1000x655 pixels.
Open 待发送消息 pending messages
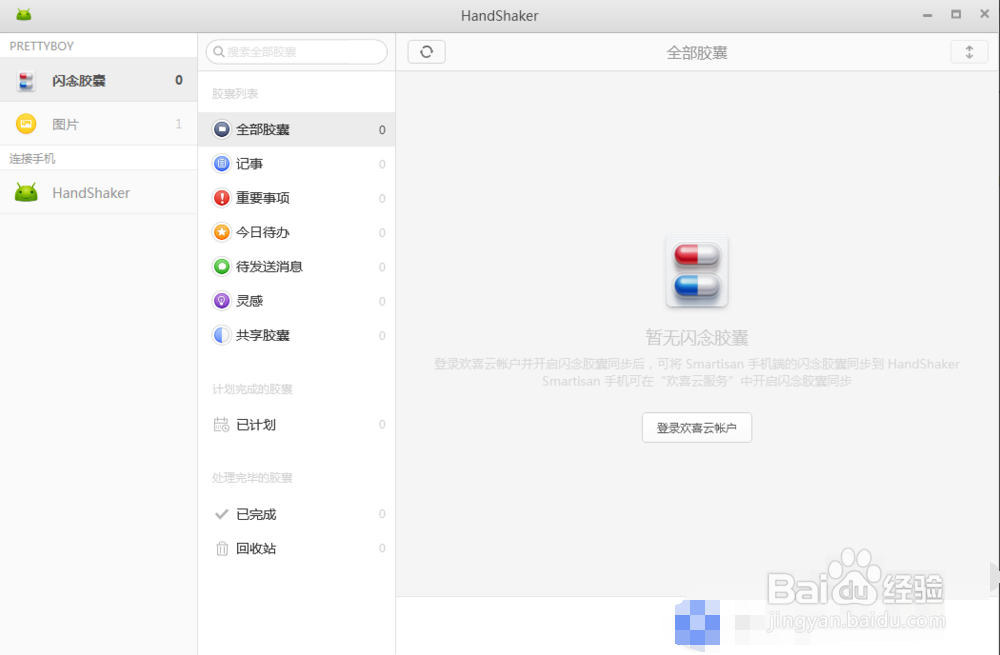point(267,267)
